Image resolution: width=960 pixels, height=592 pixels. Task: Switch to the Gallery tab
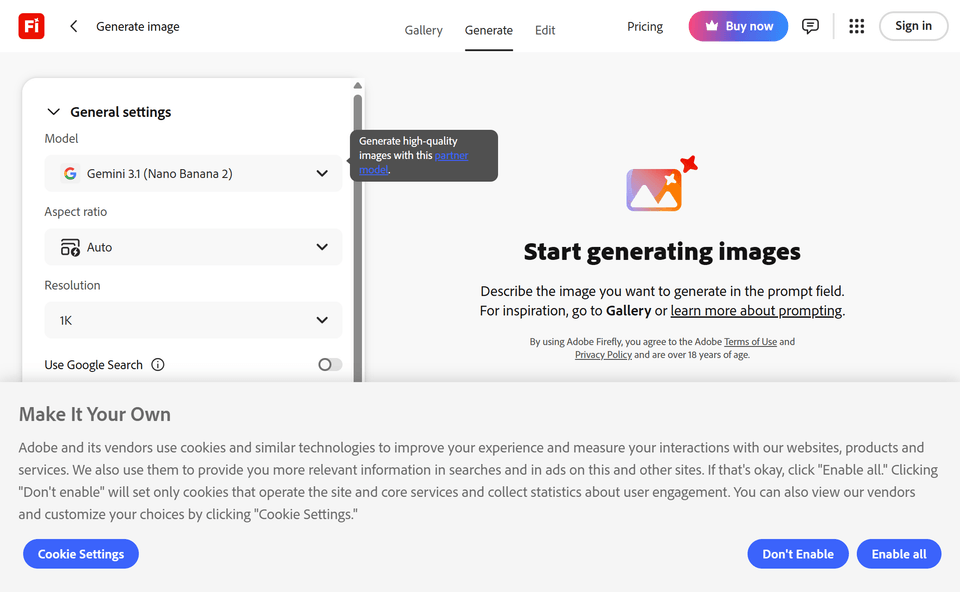click(423, 30)
